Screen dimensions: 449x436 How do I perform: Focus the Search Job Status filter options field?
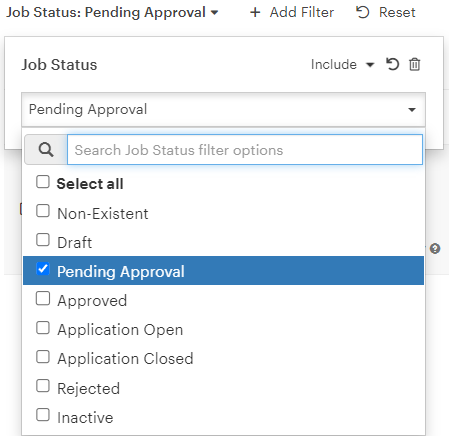pos(245,150)
